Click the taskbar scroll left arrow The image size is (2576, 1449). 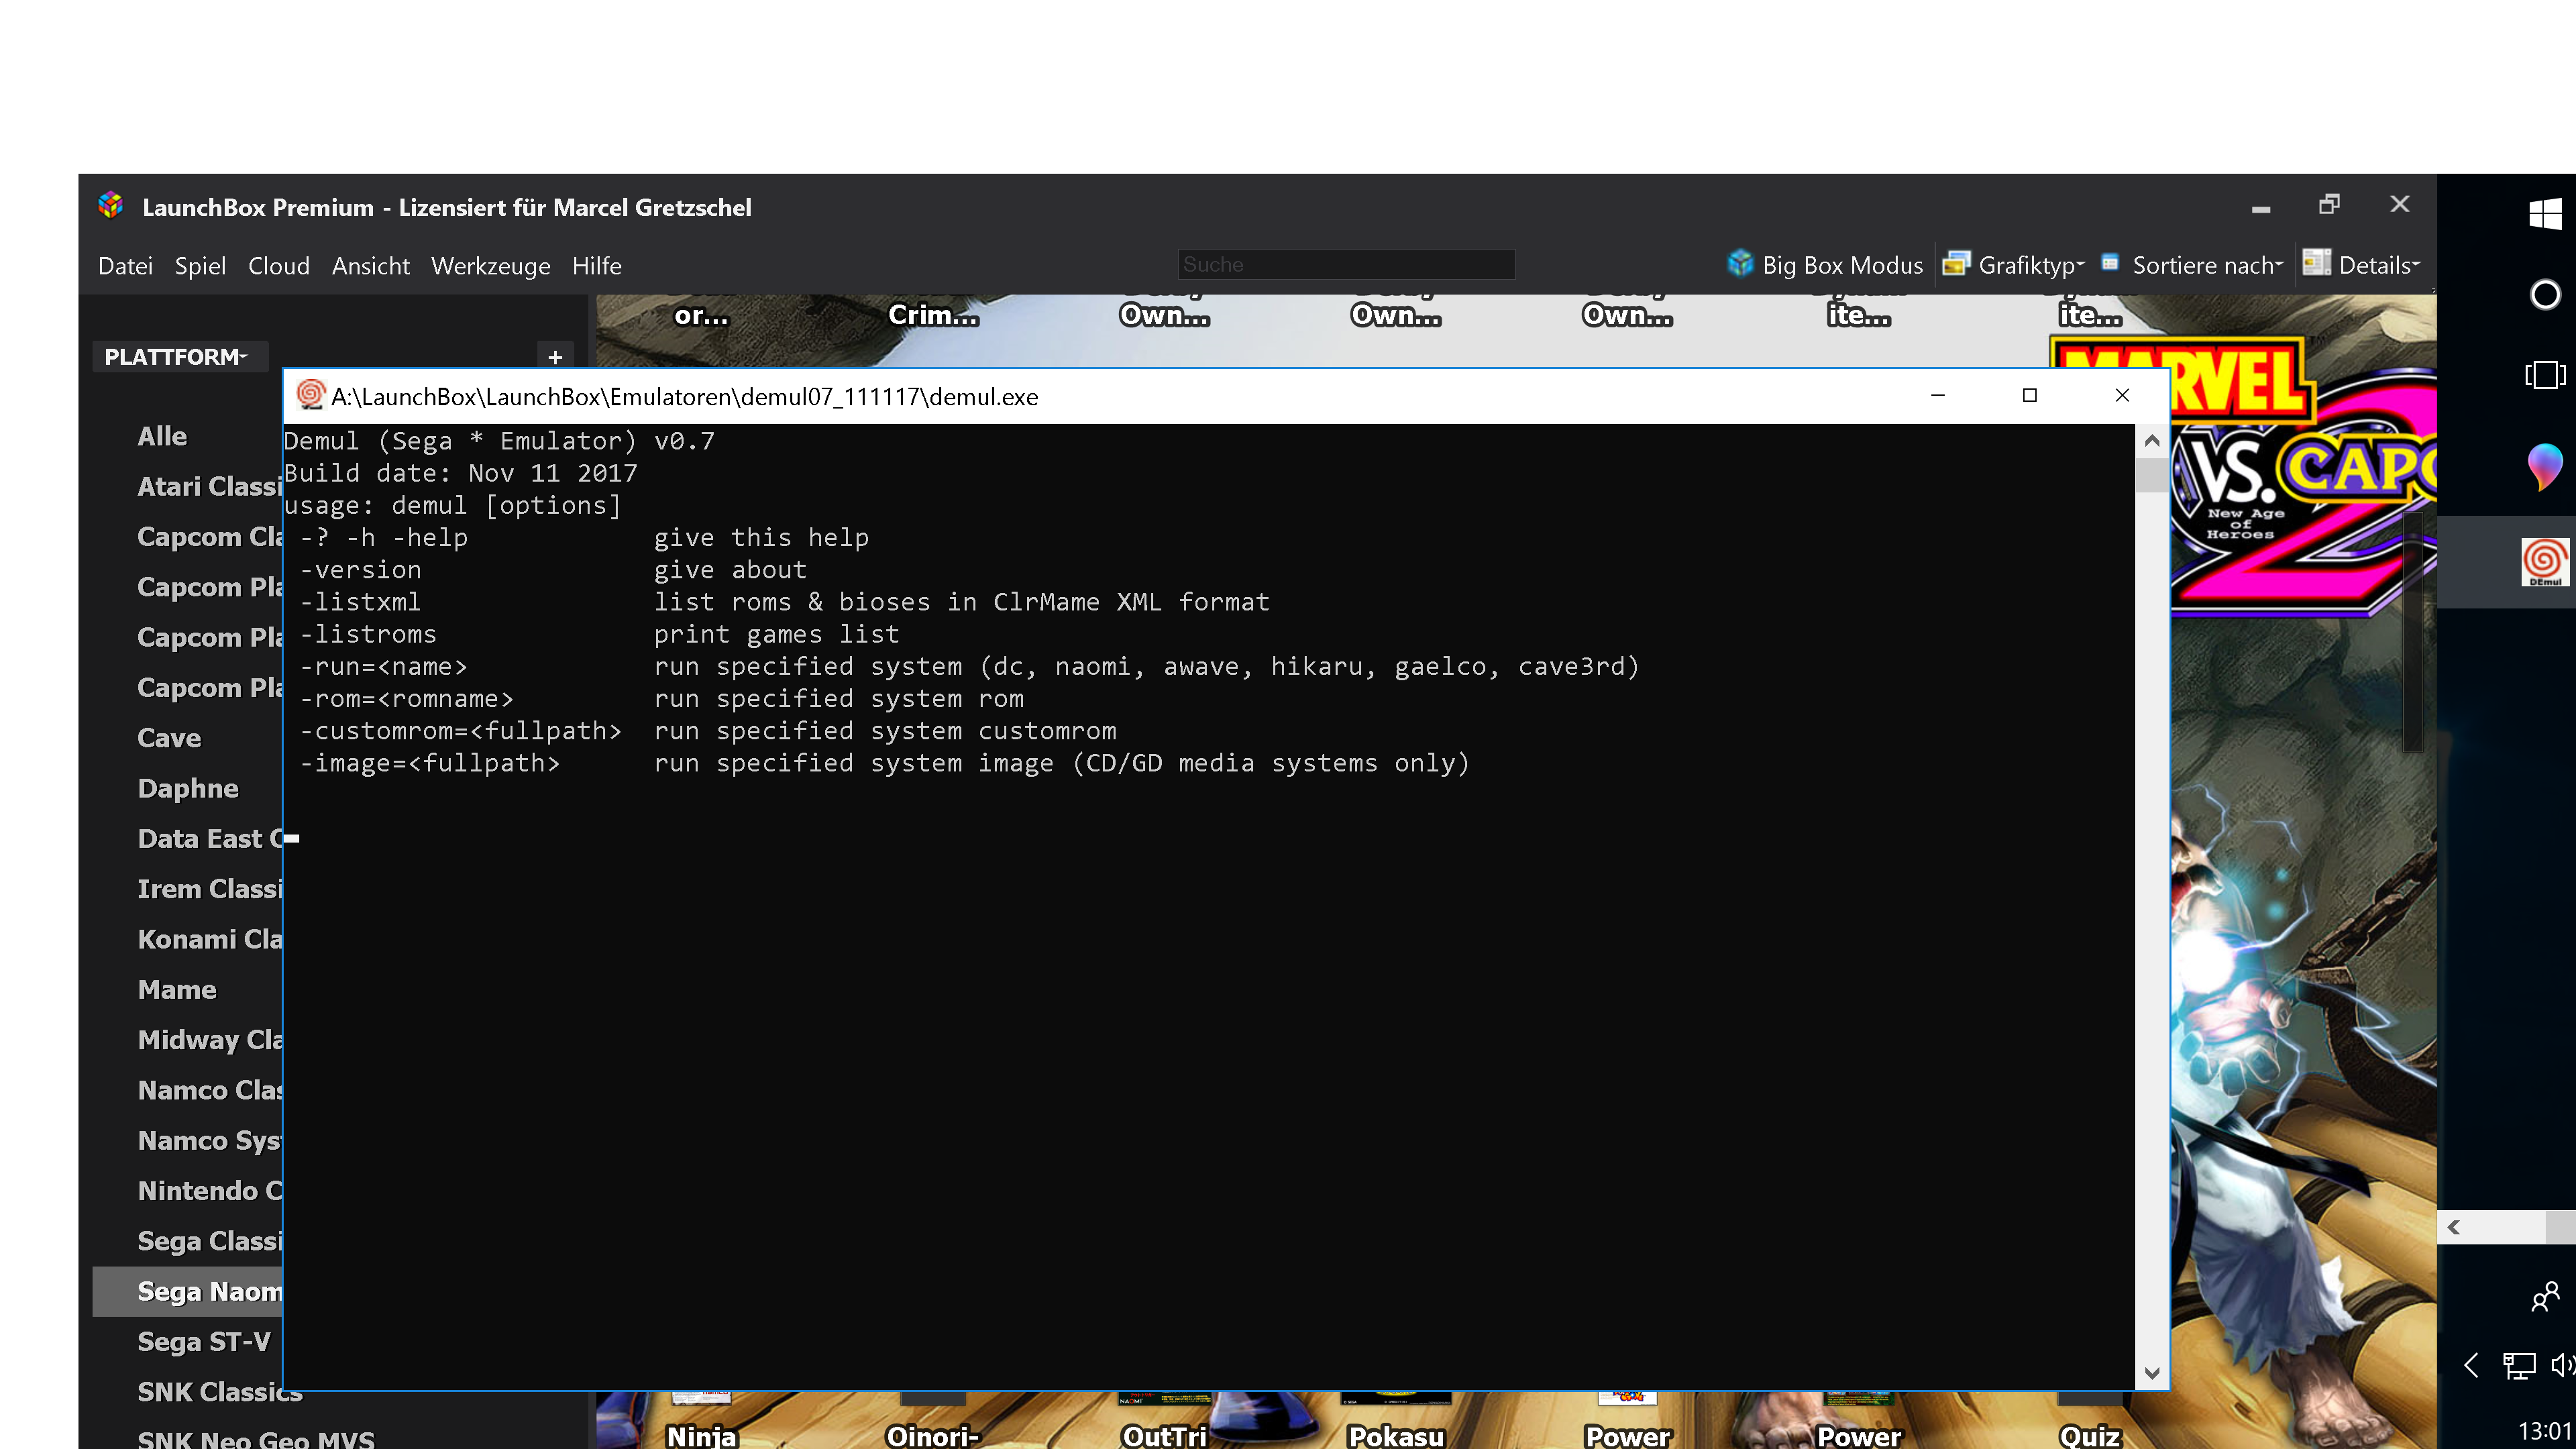point(2453,1227)
